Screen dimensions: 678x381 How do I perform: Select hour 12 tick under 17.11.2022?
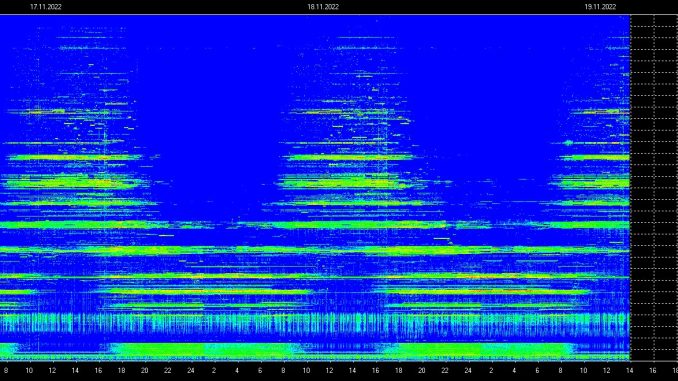pyautogui.click(x=52, y=371)
